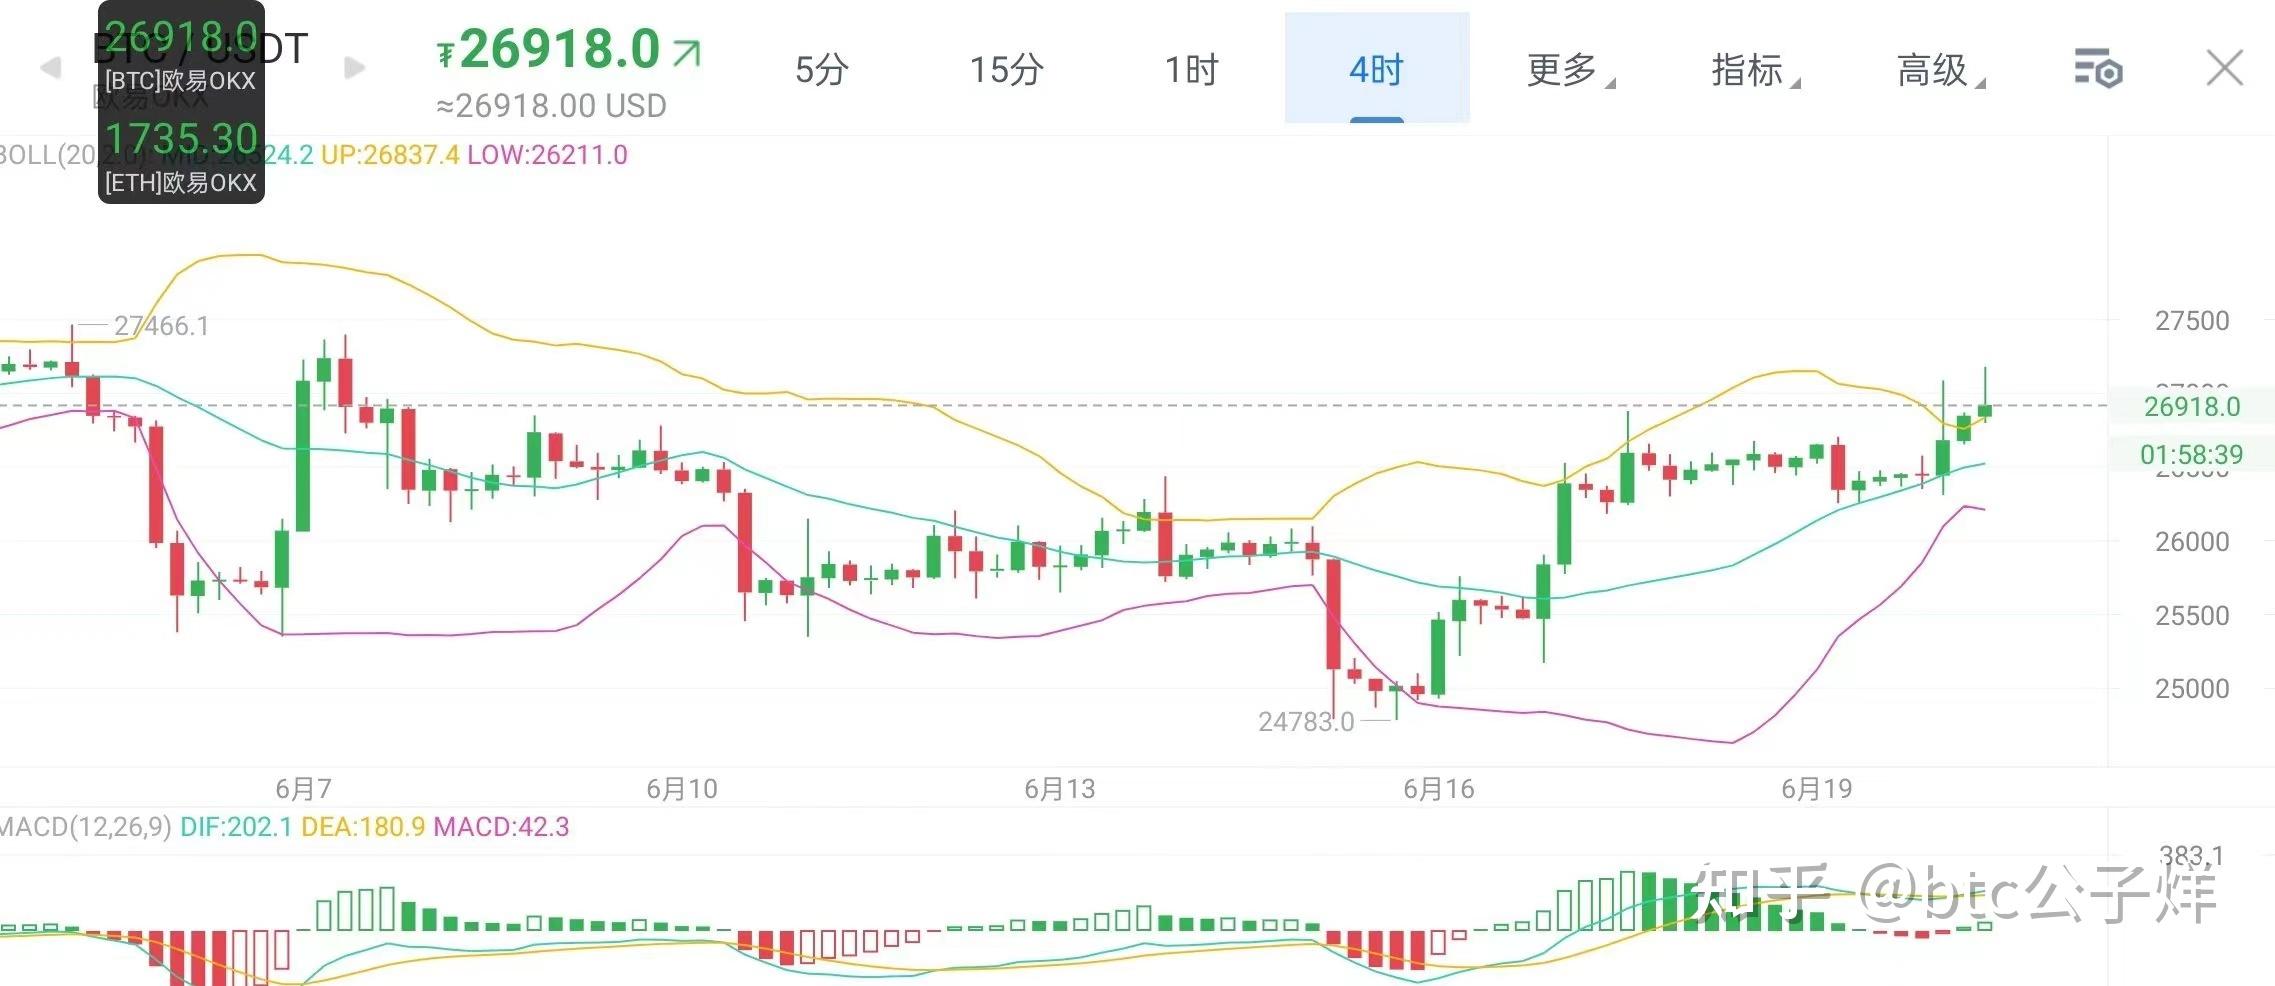Click the 27466.1 high price label

pos(161,326)
